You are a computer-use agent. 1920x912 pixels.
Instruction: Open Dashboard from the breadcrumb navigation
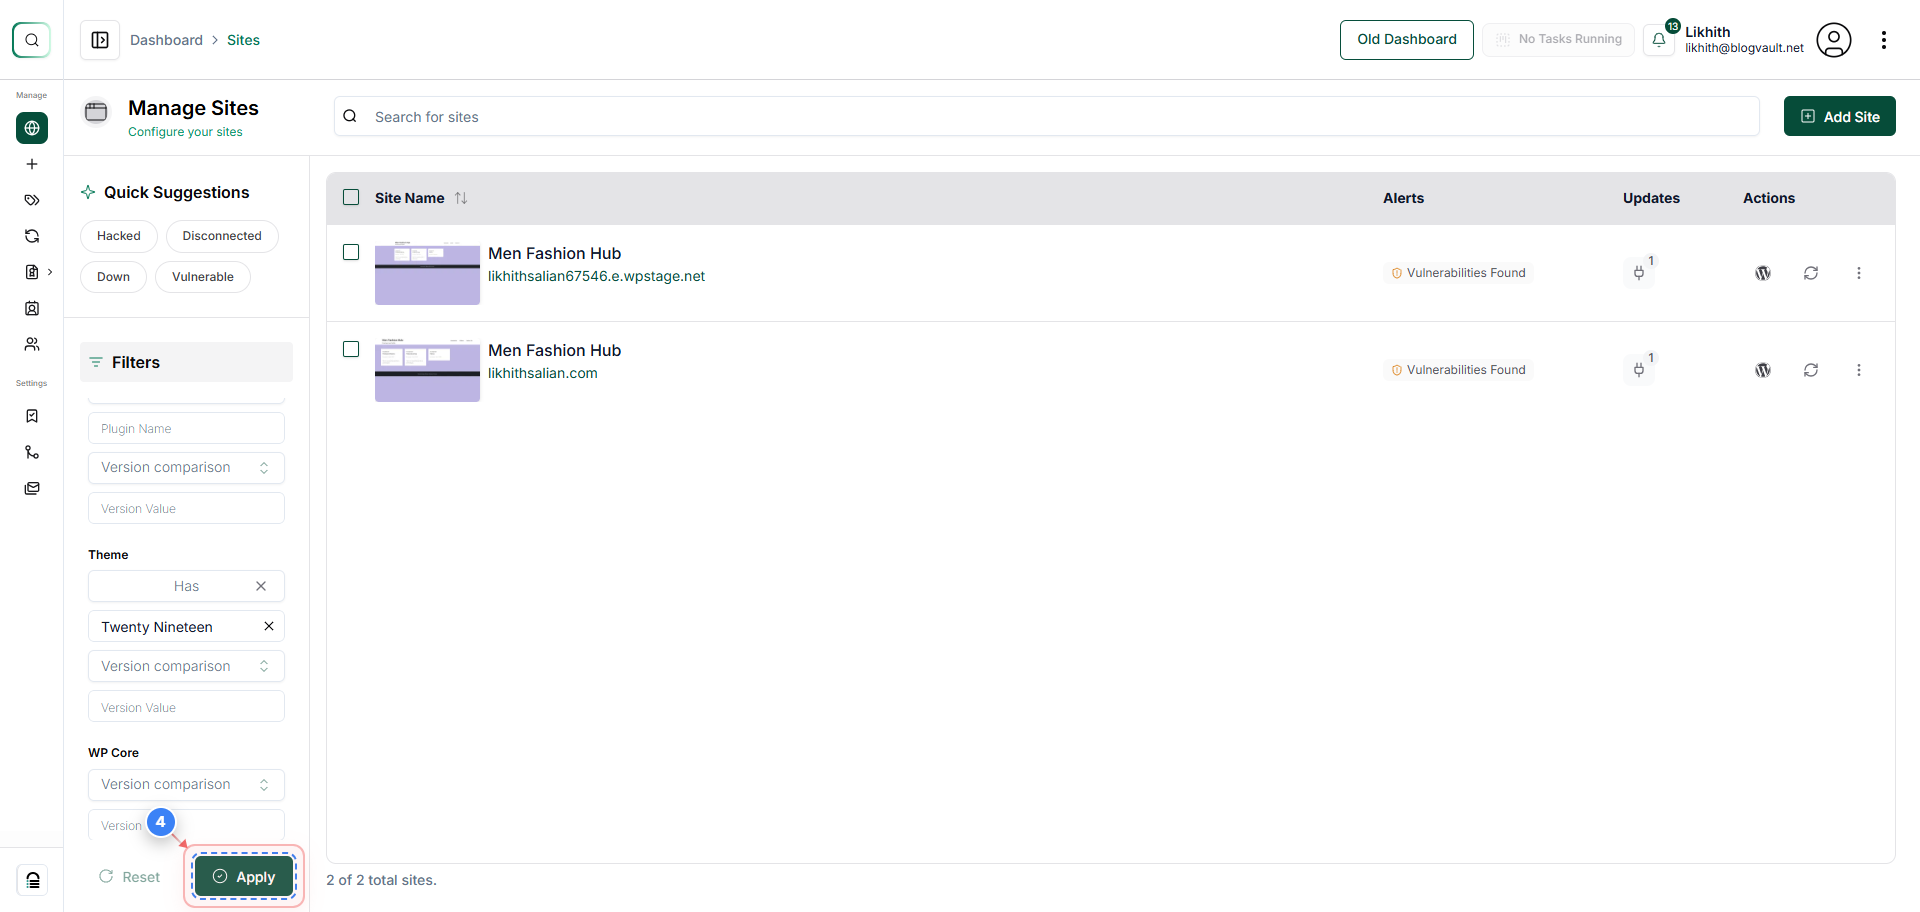click(x=166, y=40)
